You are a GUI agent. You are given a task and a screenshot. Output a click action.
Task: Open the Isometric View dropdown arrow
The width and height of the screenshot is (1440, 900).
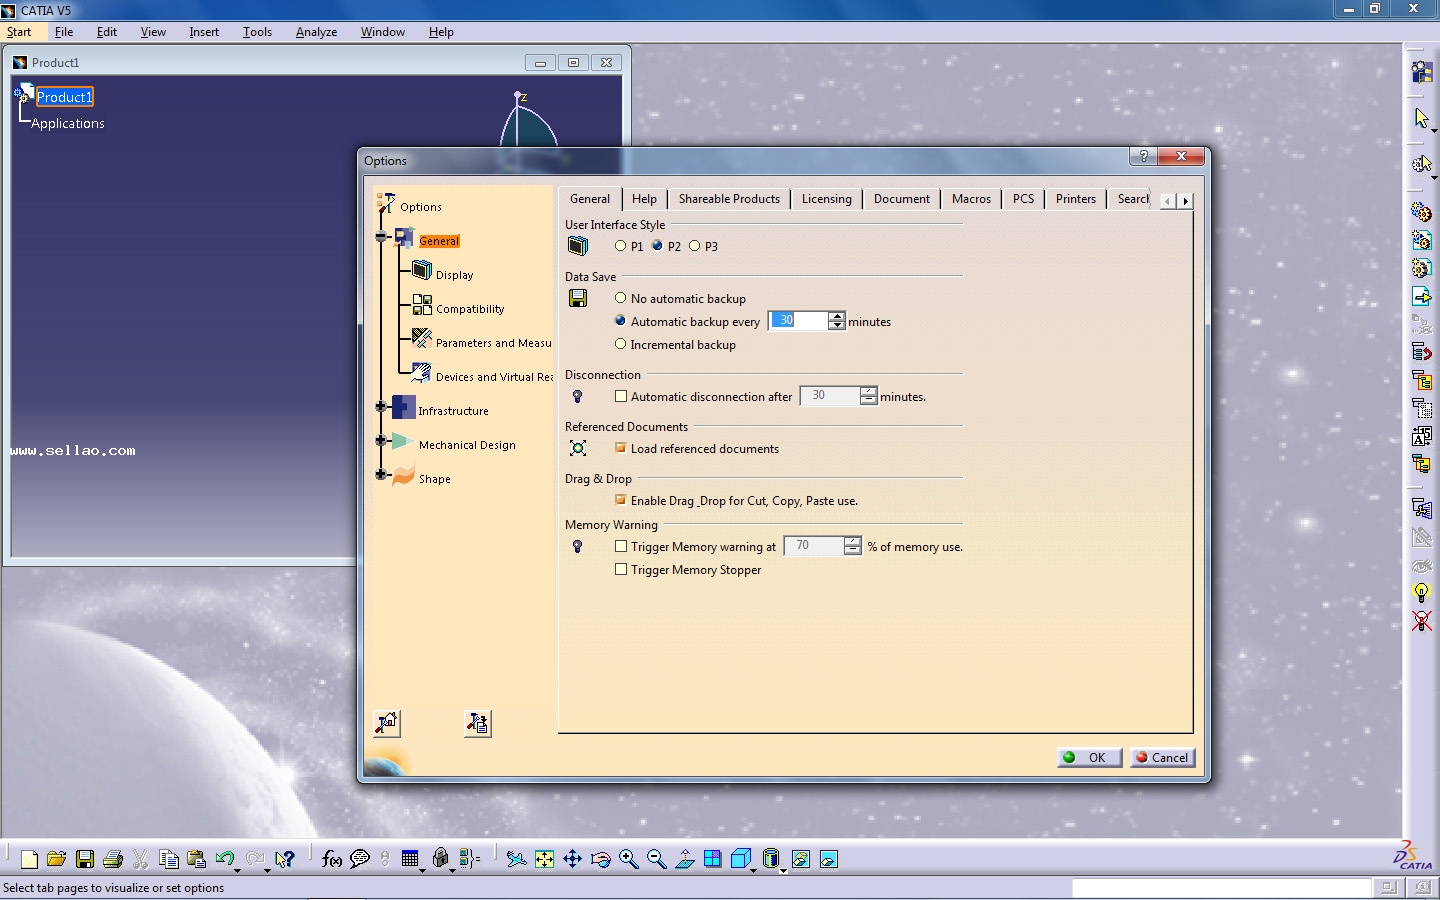point(753,870)
